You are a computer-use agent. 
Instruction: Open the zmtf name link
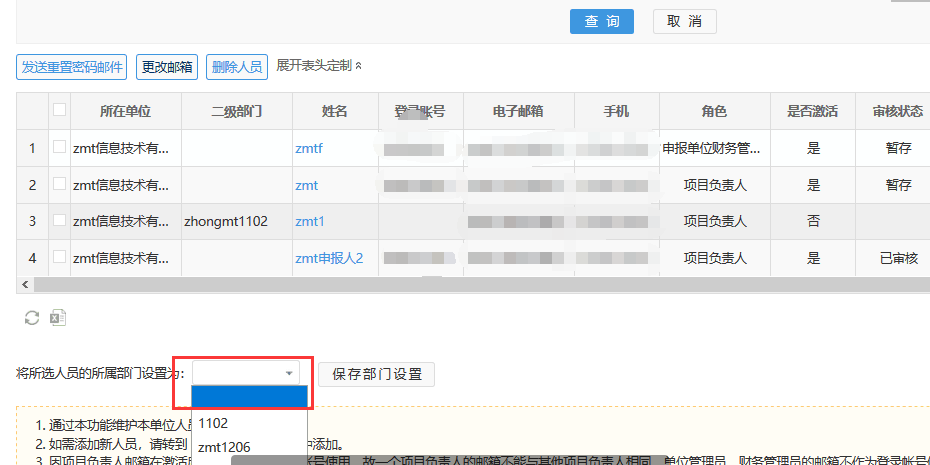click(309, 148)
